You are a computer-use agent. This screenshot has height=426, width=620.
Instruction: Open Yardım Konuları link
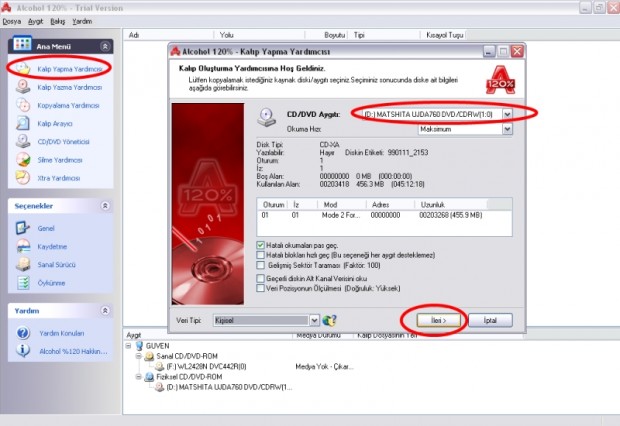pyautogui.click(x=62, y=333)
